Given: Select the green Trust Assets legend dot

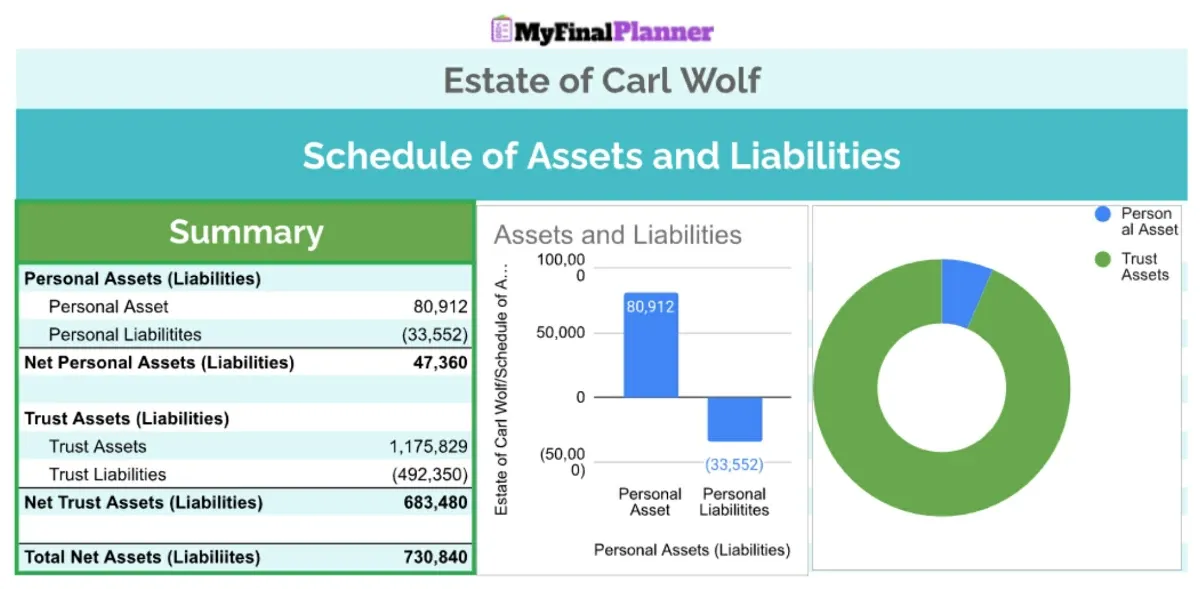Looking at the screenshot, I should point(1103,259).
